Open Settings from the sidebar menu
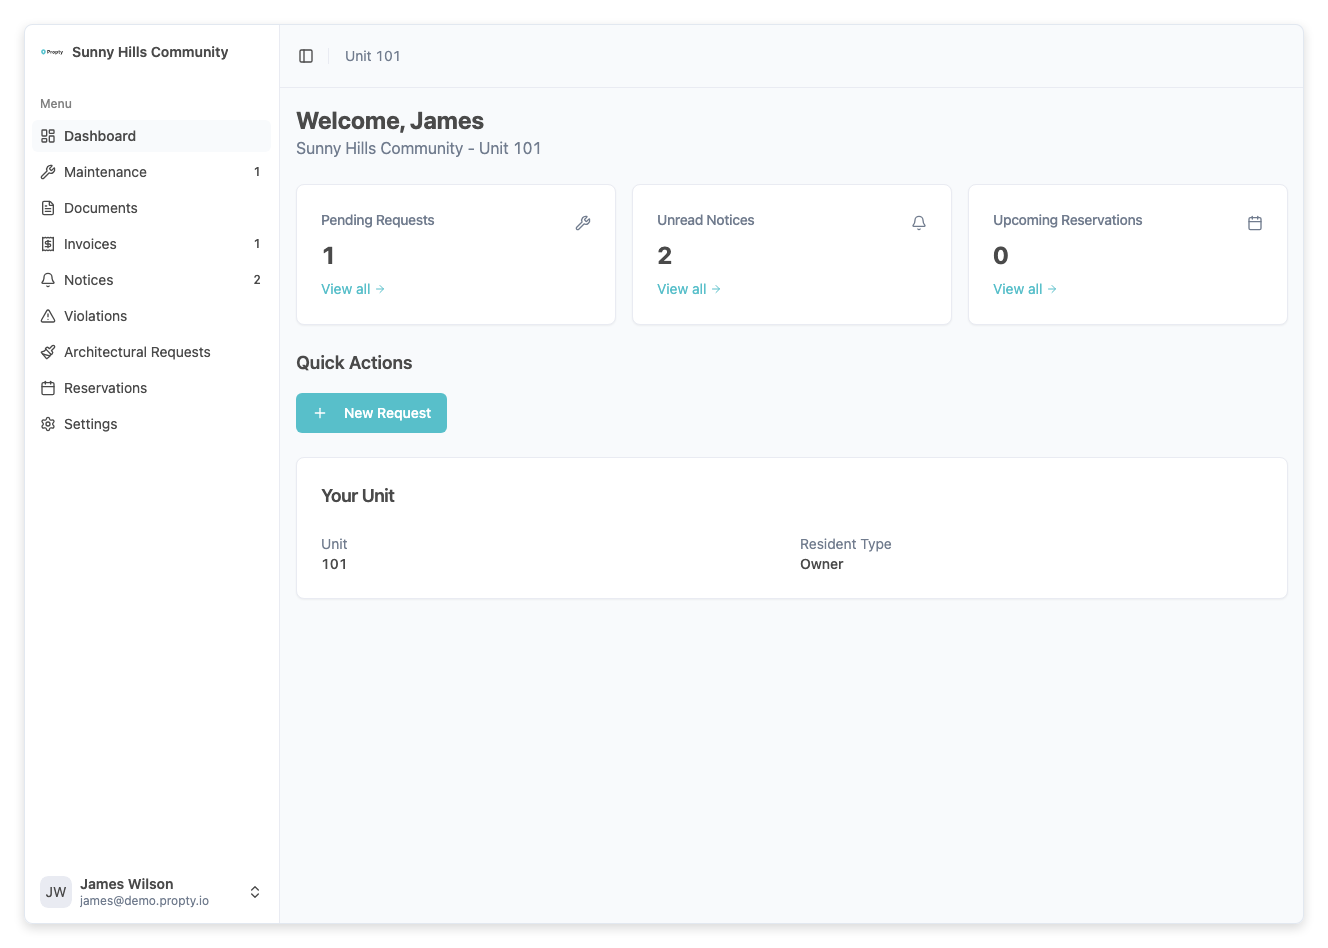The image size is (1328, 948). (x=91, y=423)
